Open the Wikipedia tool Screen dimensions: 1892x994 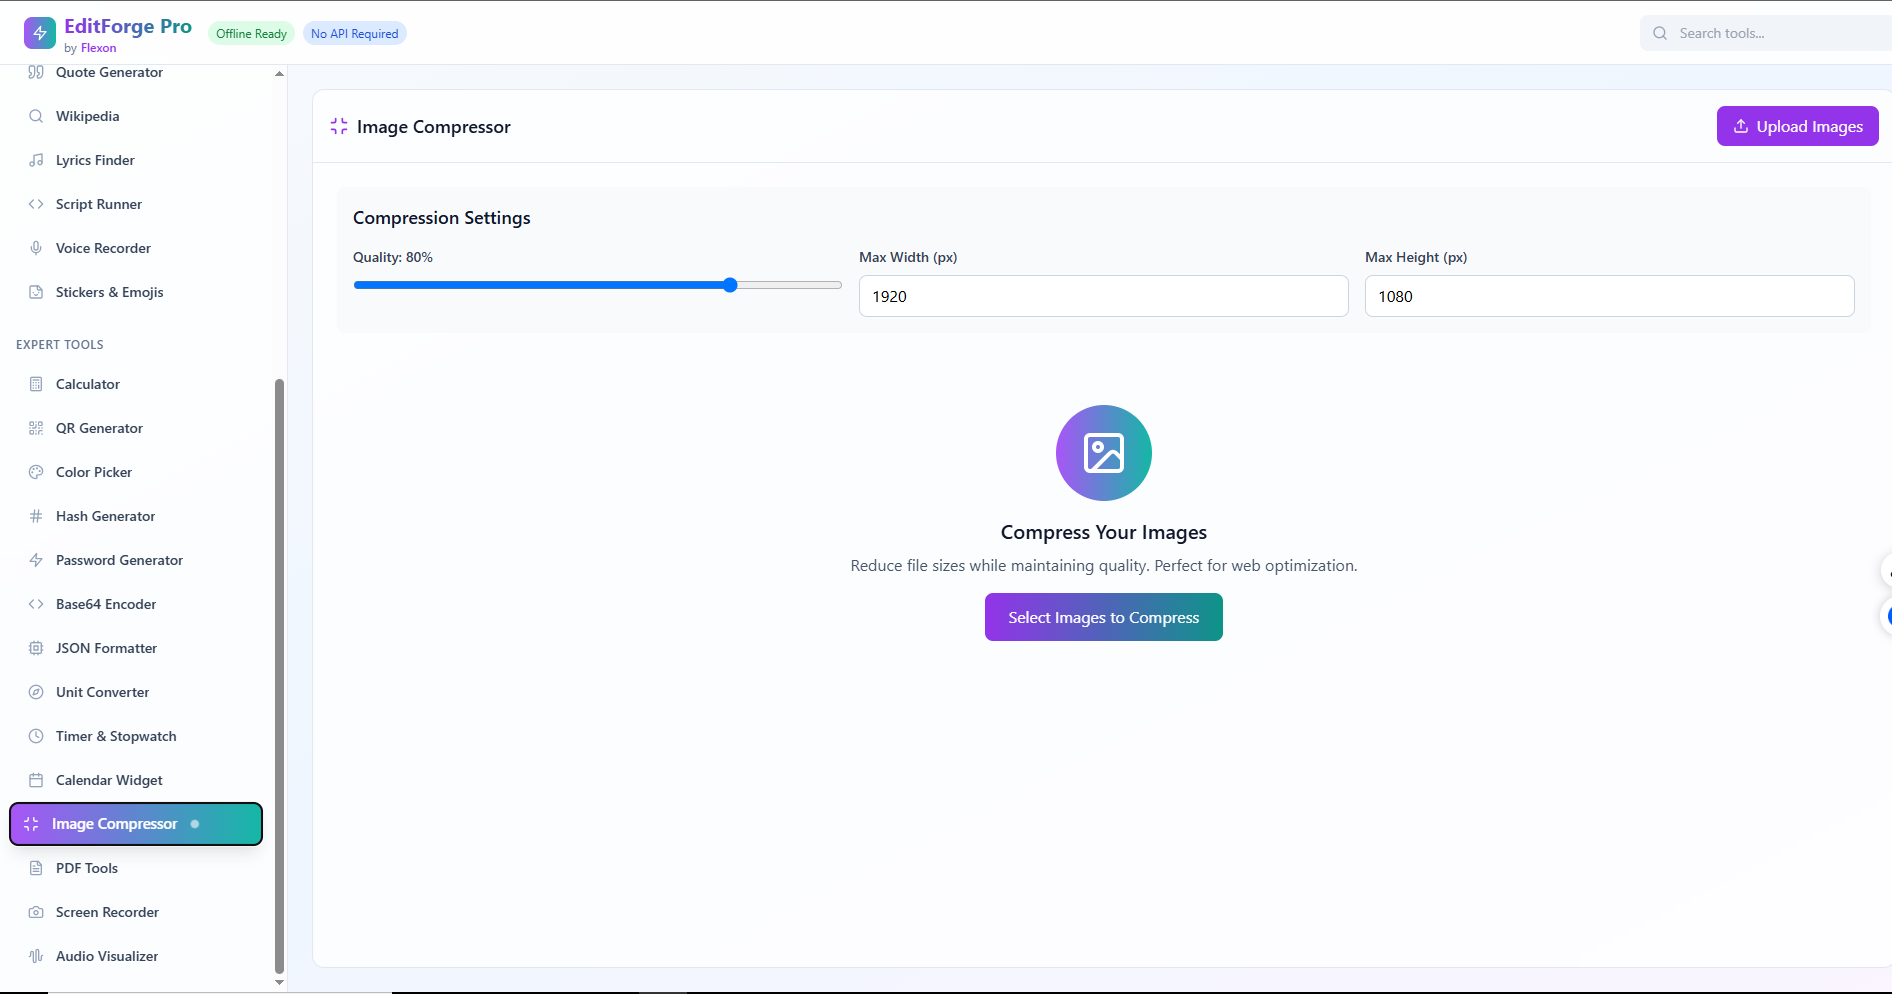(x=136, y=116)
